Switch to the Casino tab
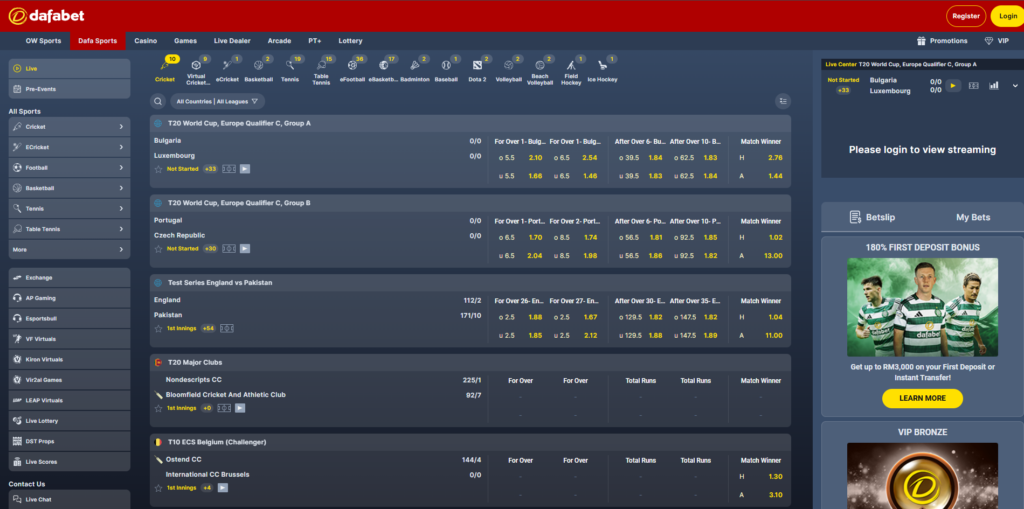The width and height of the screenshot is (1024, 509). pos(146,41)
